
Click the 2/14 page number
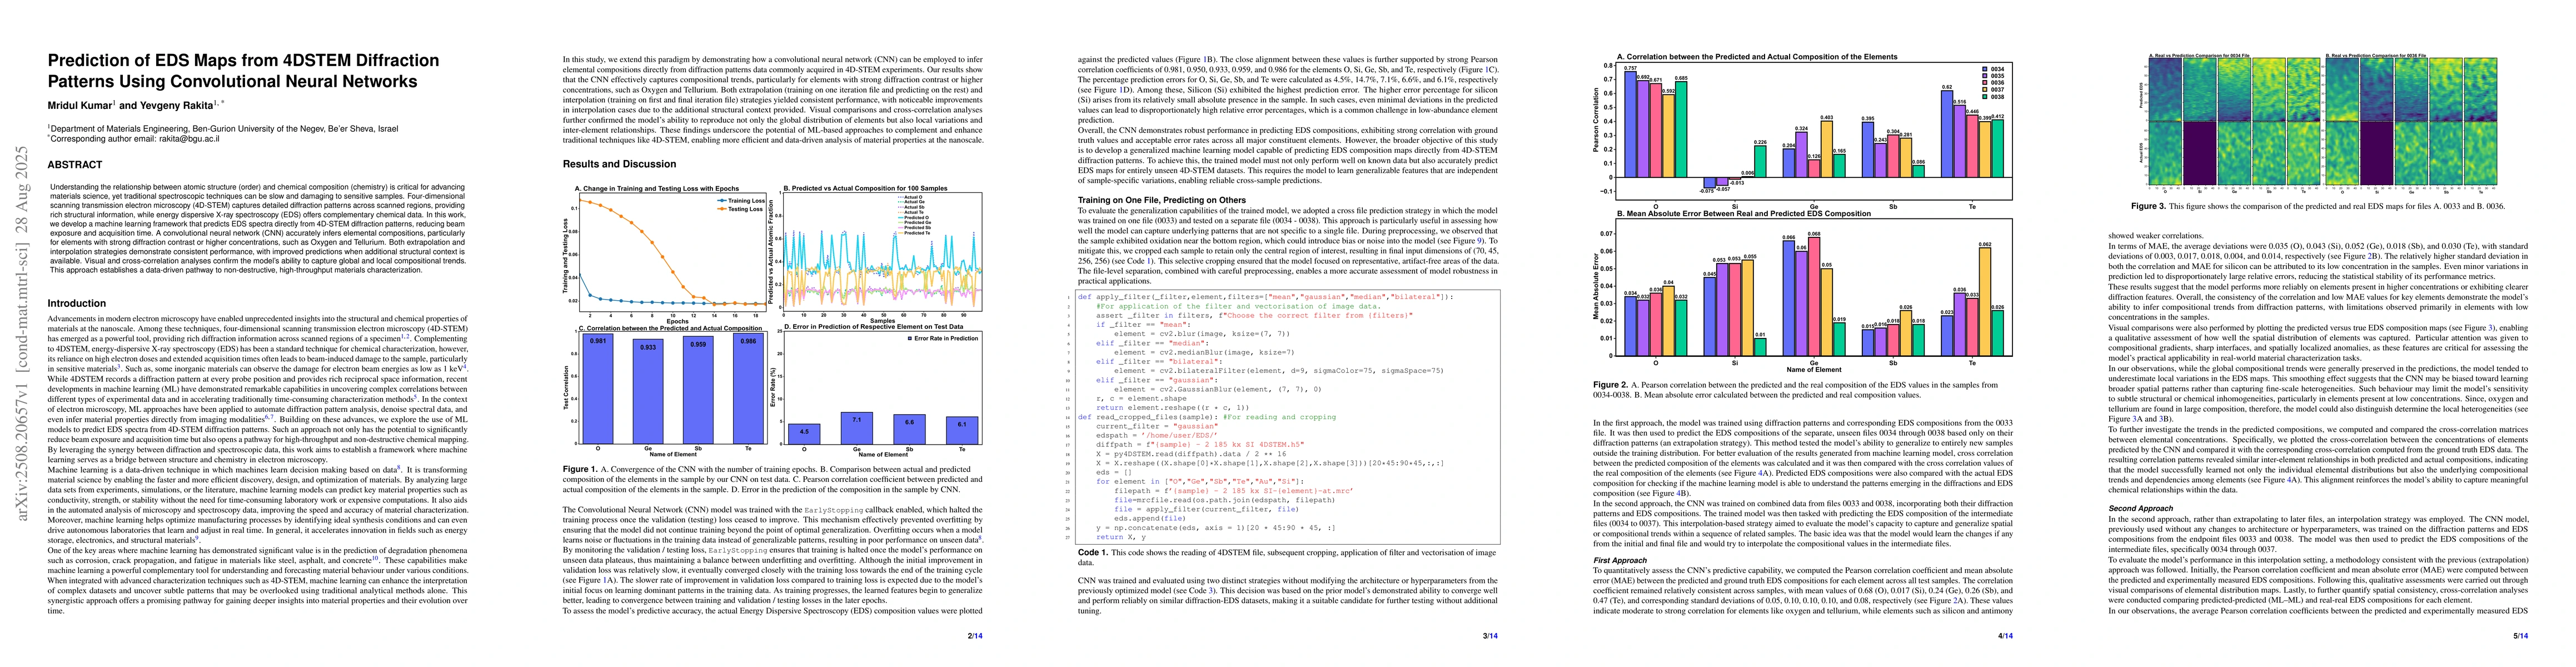974,635
